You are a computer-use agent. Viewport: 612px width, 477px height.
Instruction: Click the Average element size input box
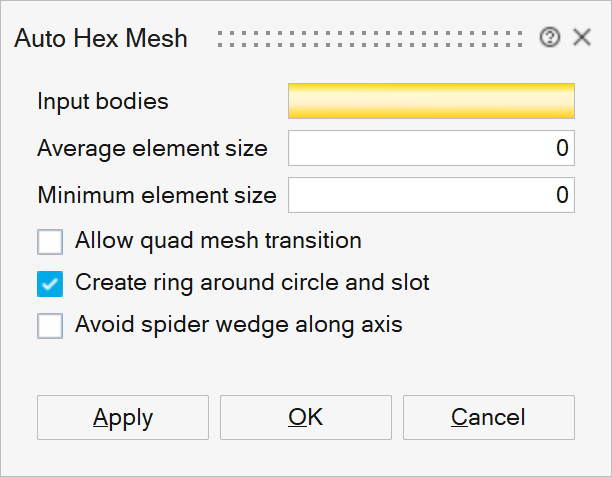click(431, 148)
